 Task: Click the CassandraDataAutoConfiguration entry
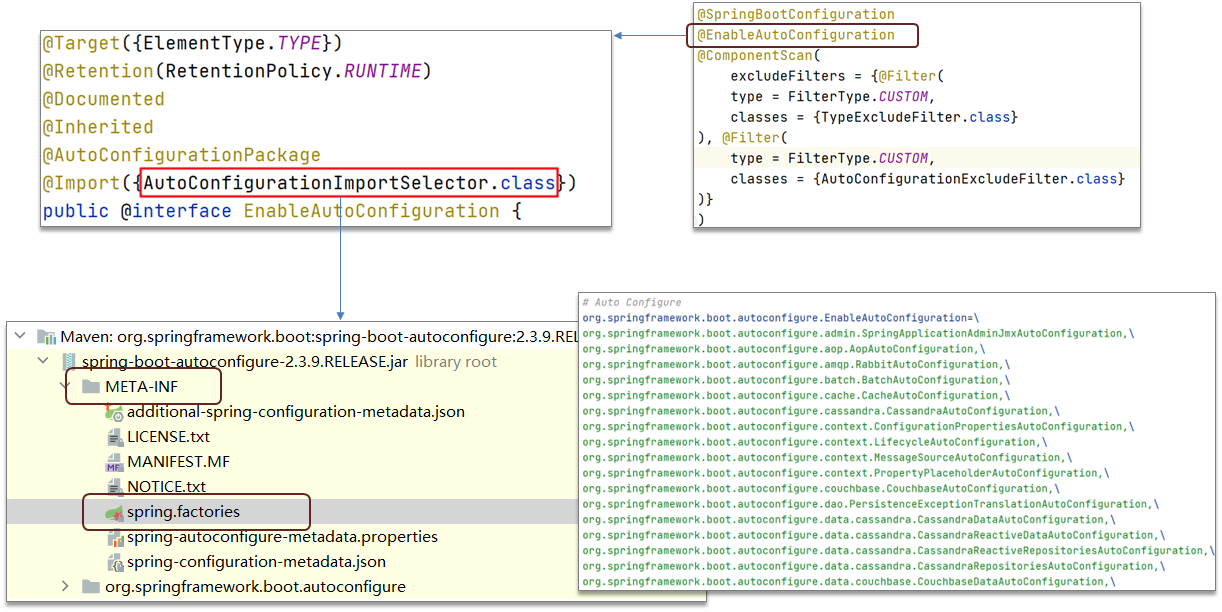848,519
